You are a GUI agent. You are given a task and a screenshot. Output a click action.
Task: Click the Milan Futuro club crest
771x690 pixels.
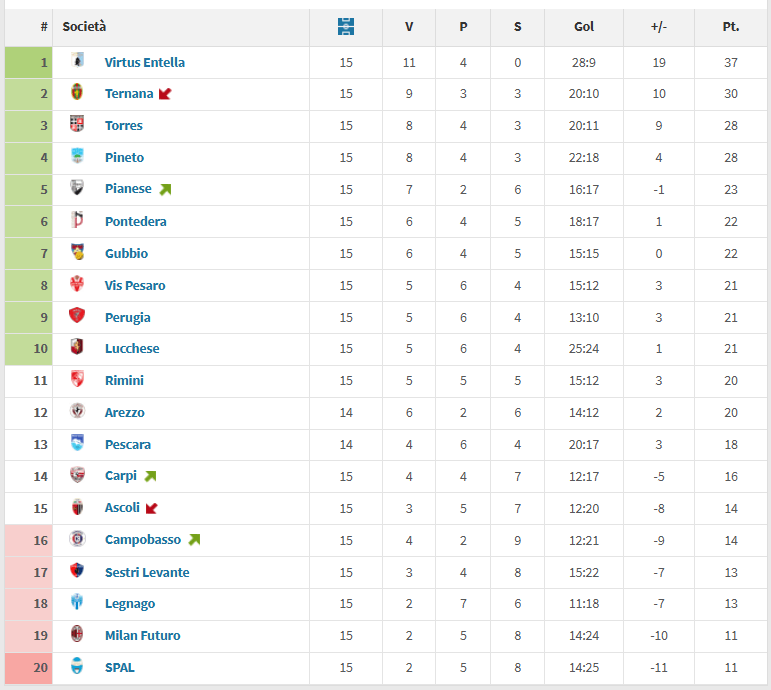(x=77, y=634)
